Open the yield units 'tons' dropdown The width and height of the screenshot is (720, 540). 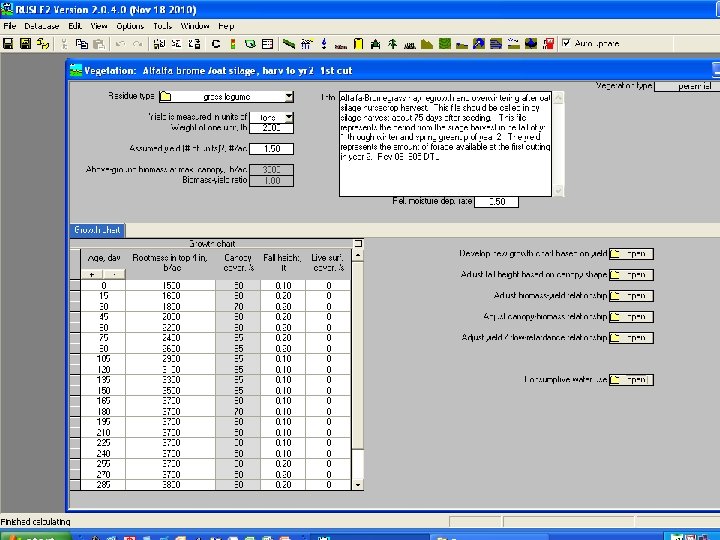coord(288,117)
